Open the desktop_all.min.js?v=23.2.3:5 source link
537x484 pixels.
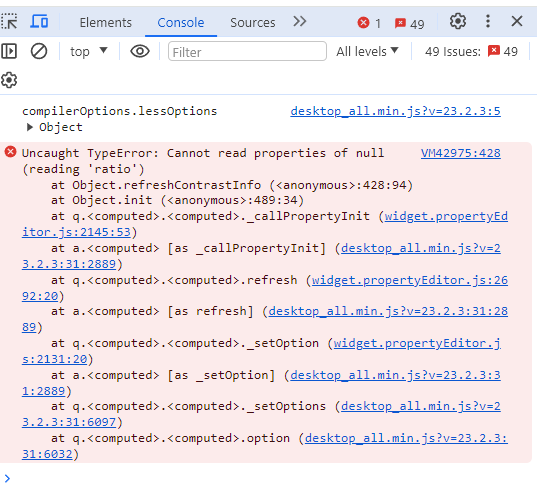[395, 111]
